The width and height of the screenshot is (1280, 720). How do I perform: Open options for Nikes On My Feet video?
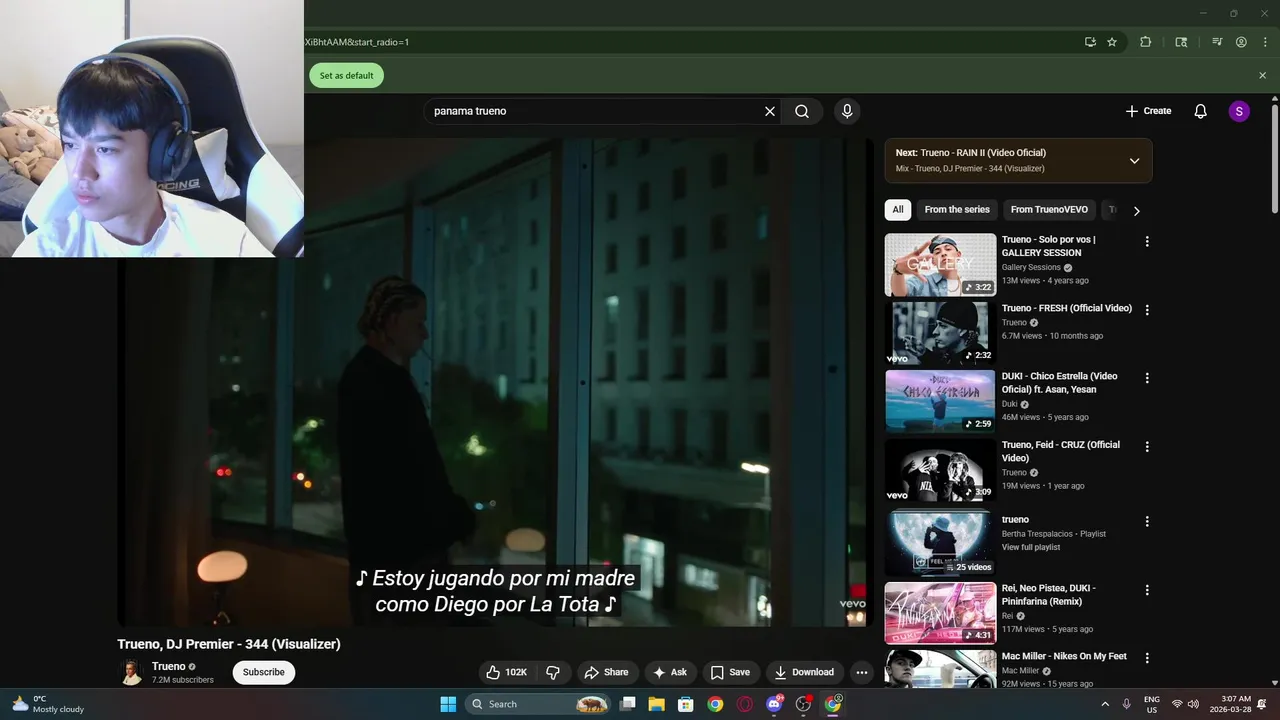[x=1147, y=658]
